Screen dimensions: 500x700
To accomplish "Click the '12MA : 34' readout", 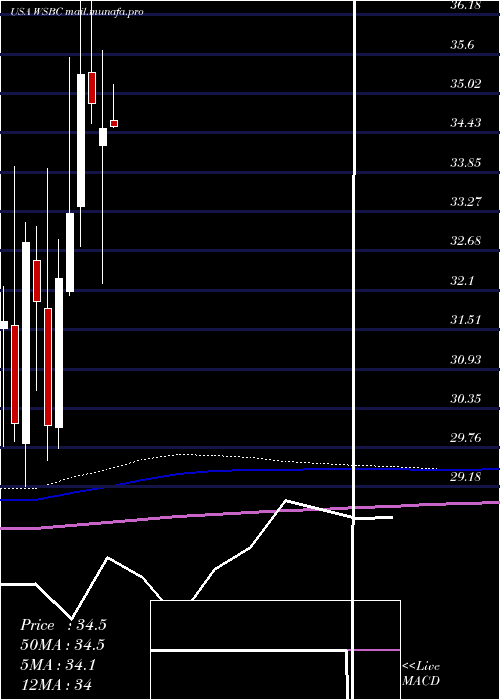I will coord(56,684).
